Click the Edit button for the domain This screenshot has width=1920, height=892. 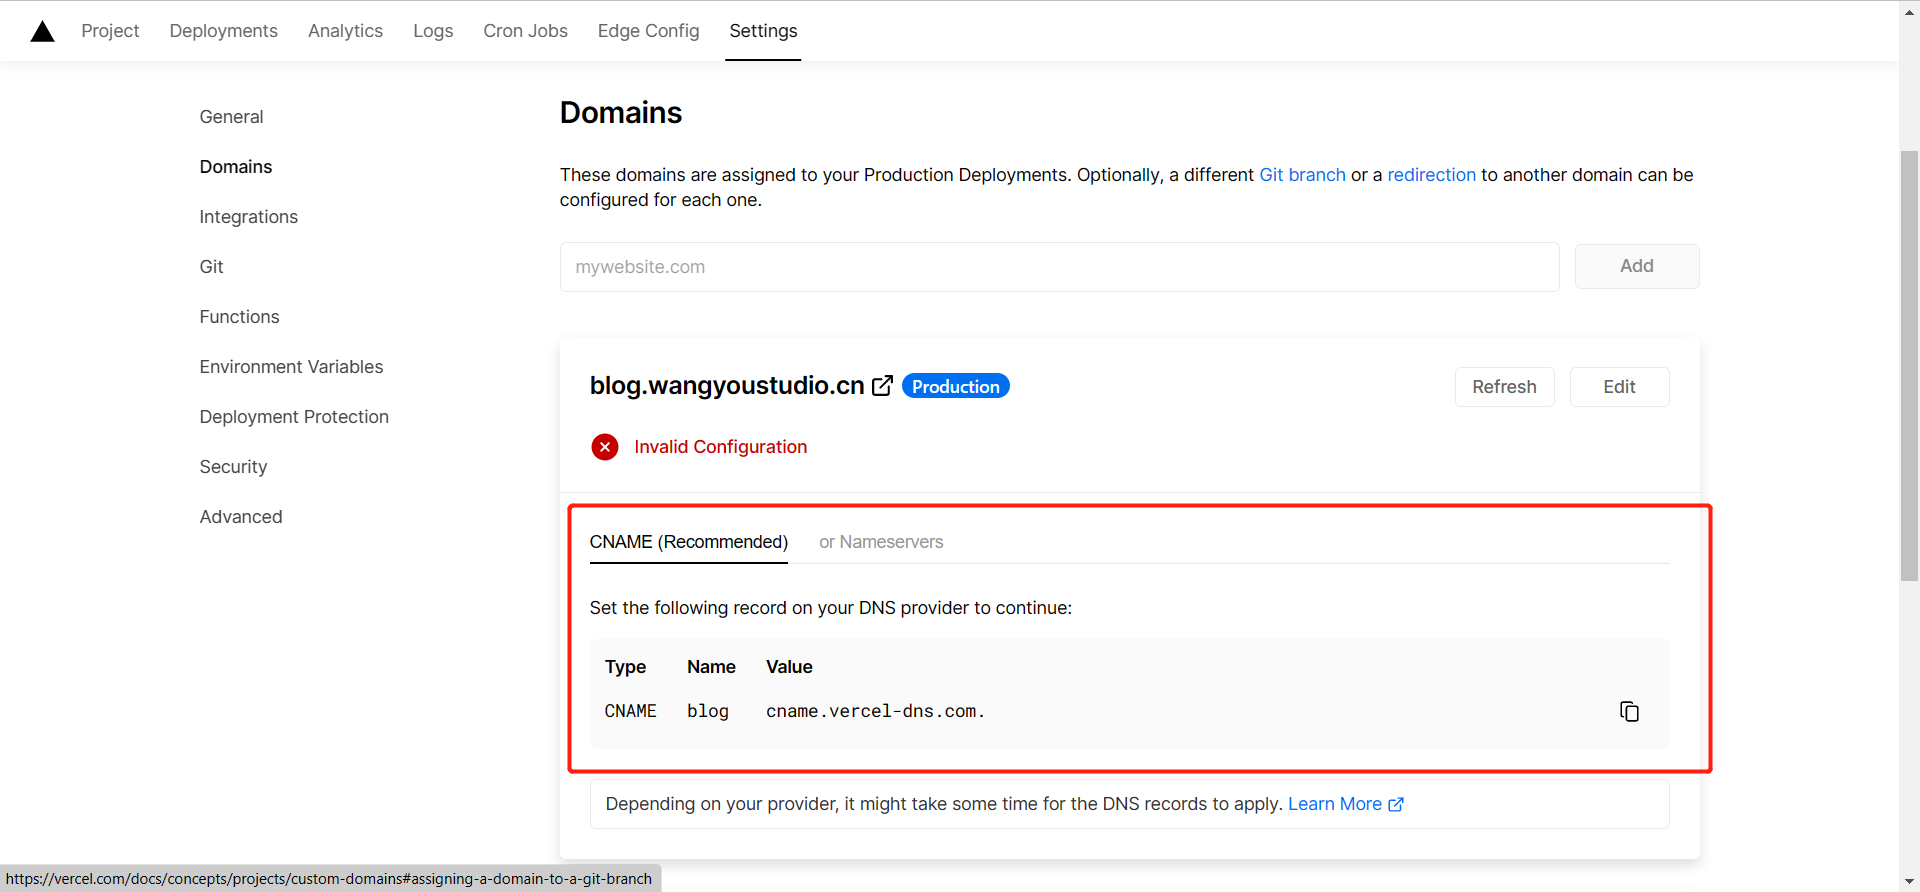coord(1619,387)
